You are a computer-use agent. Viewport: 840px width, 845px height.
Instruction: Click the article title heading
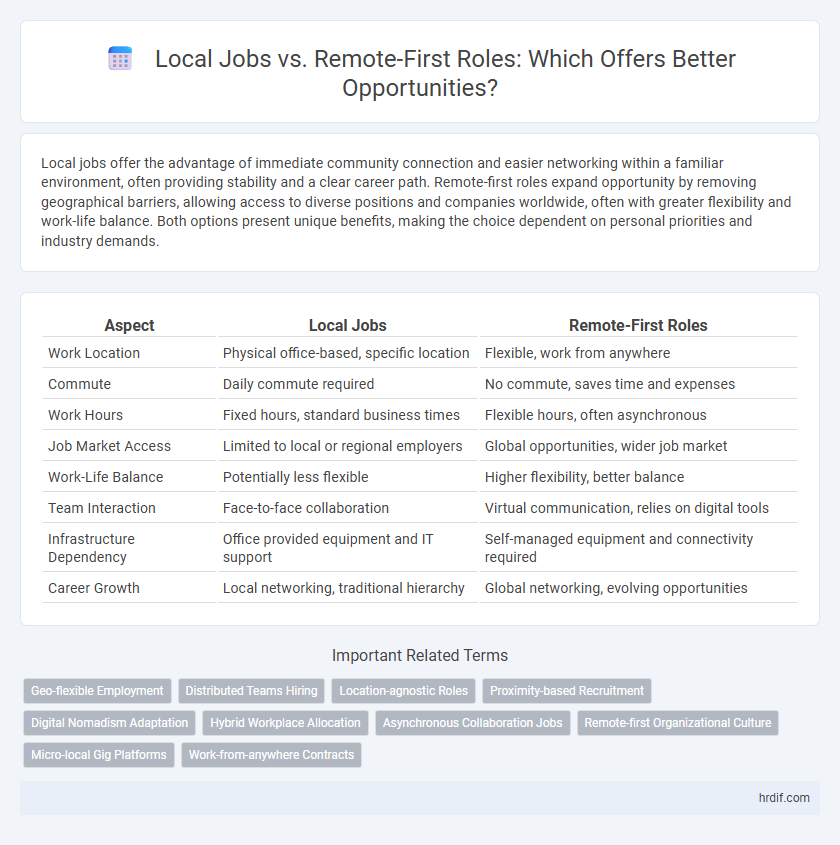[x=445, y=73]
